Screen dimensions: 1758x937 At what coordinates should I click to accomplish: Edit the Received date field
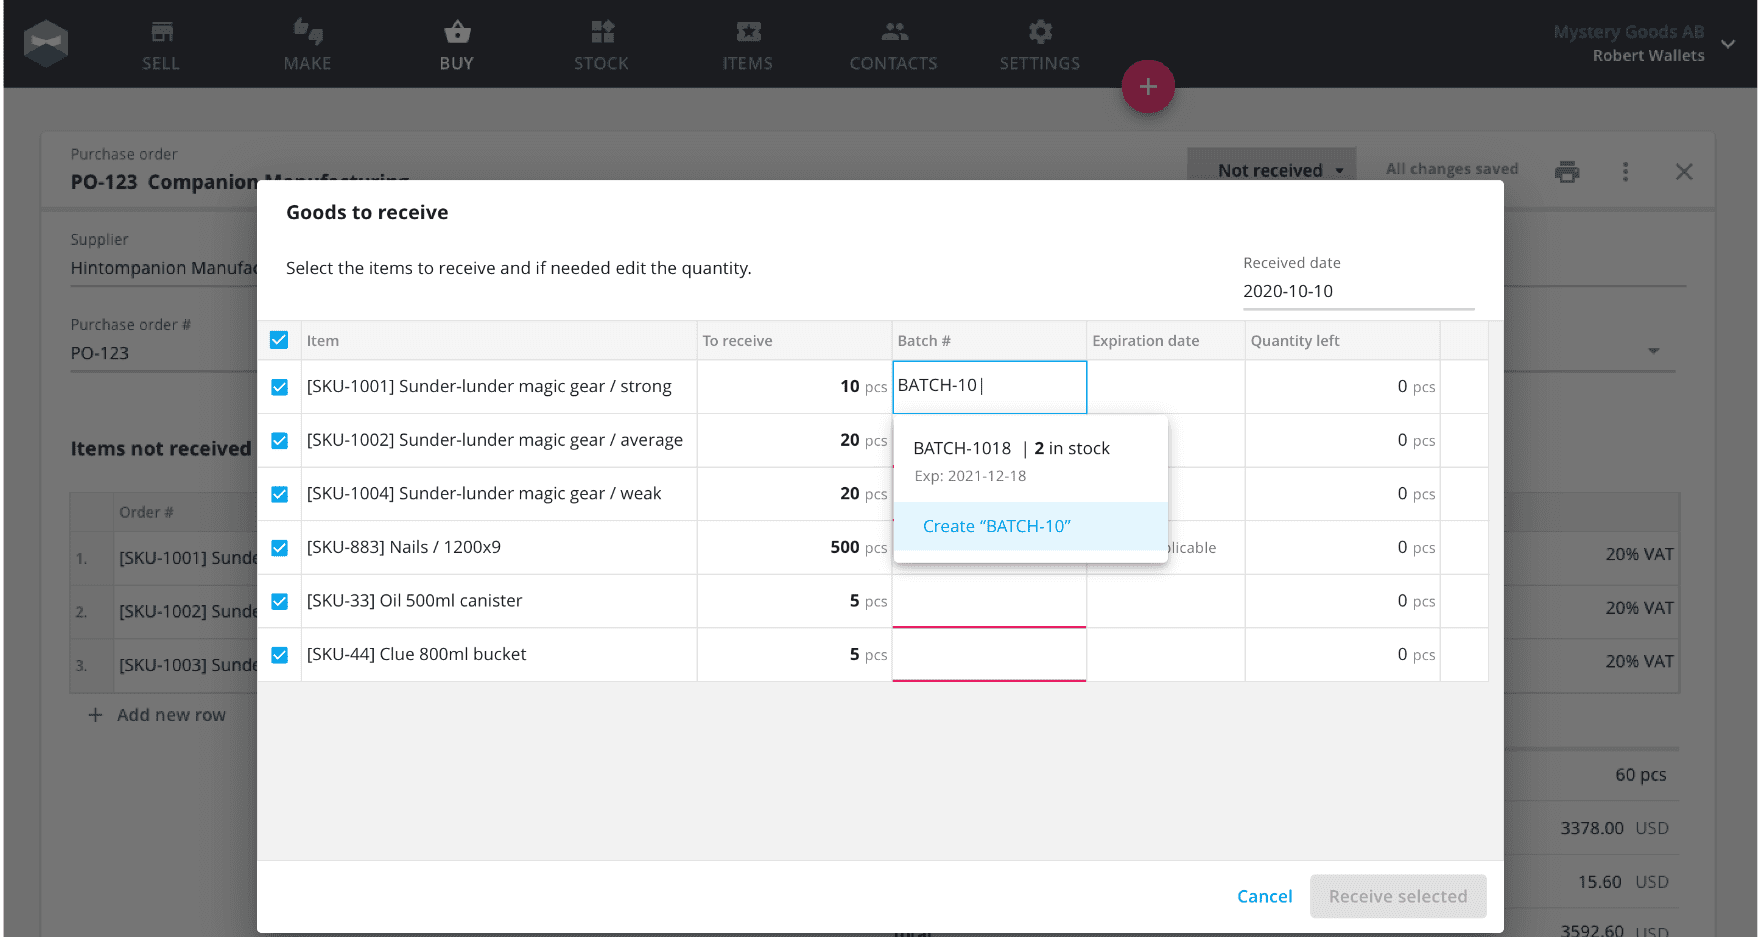(1358, 291)
